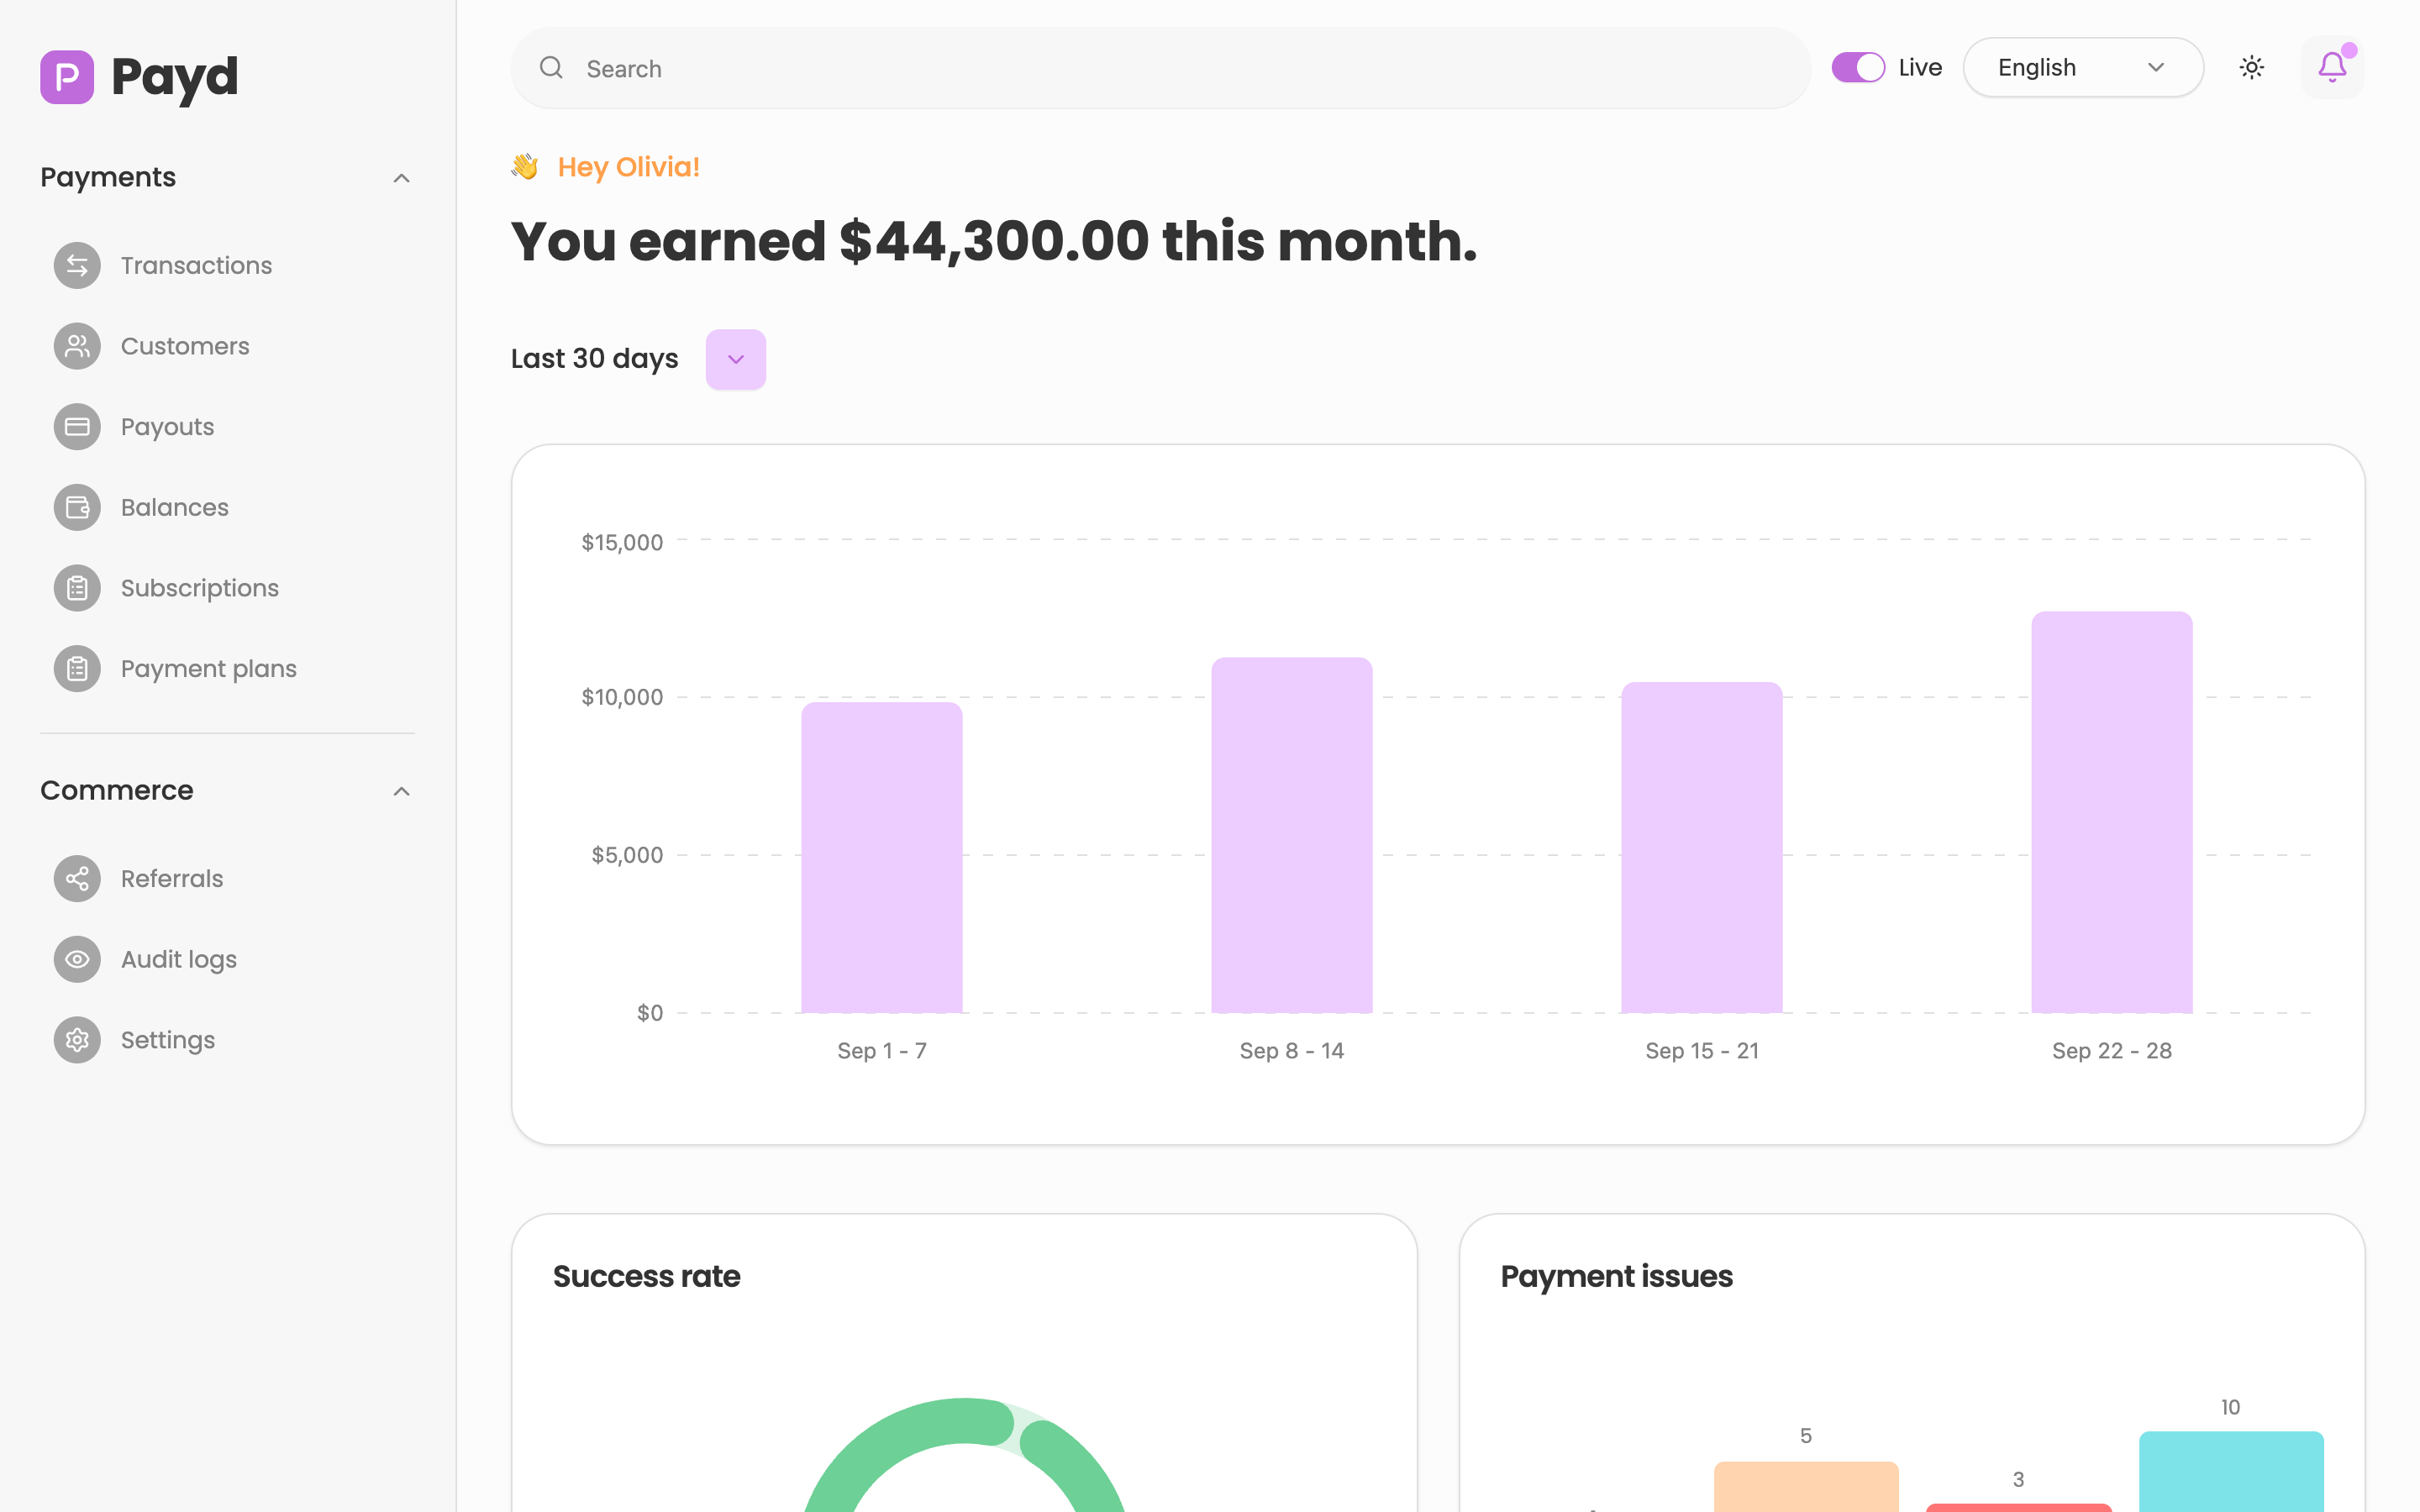Open the English language dropdown

2083,67
